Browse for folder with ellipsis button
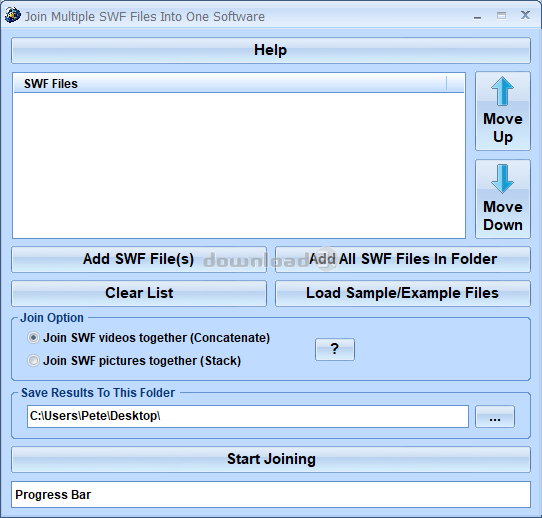Screen dimensions: 542x518 coord(495,417)
